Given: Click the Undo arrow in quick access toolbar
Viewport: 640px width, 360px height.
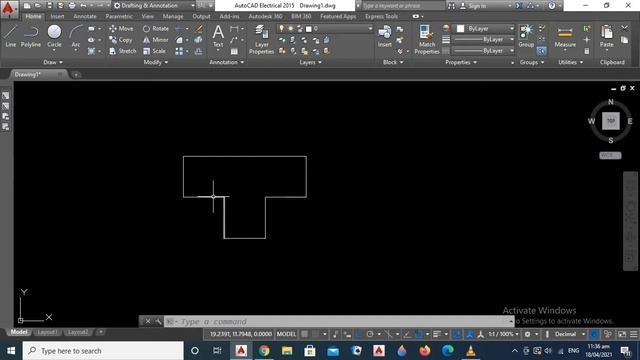Looking at the screenshot, I should (83, 6).
